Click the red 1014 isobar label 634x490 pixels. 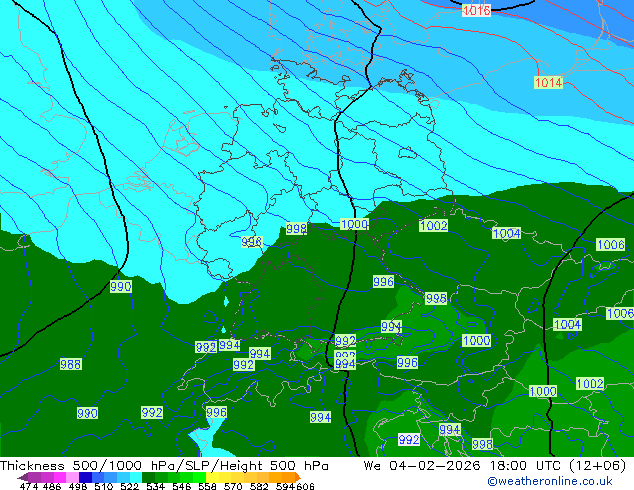point(548,82)
